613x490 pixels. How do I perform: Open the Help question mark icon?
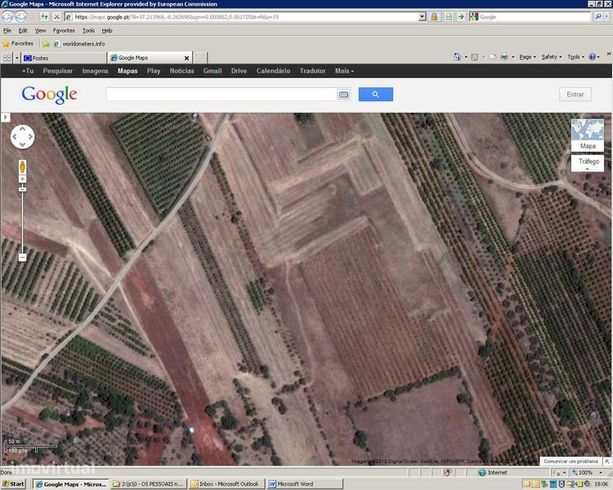[592, 57]
